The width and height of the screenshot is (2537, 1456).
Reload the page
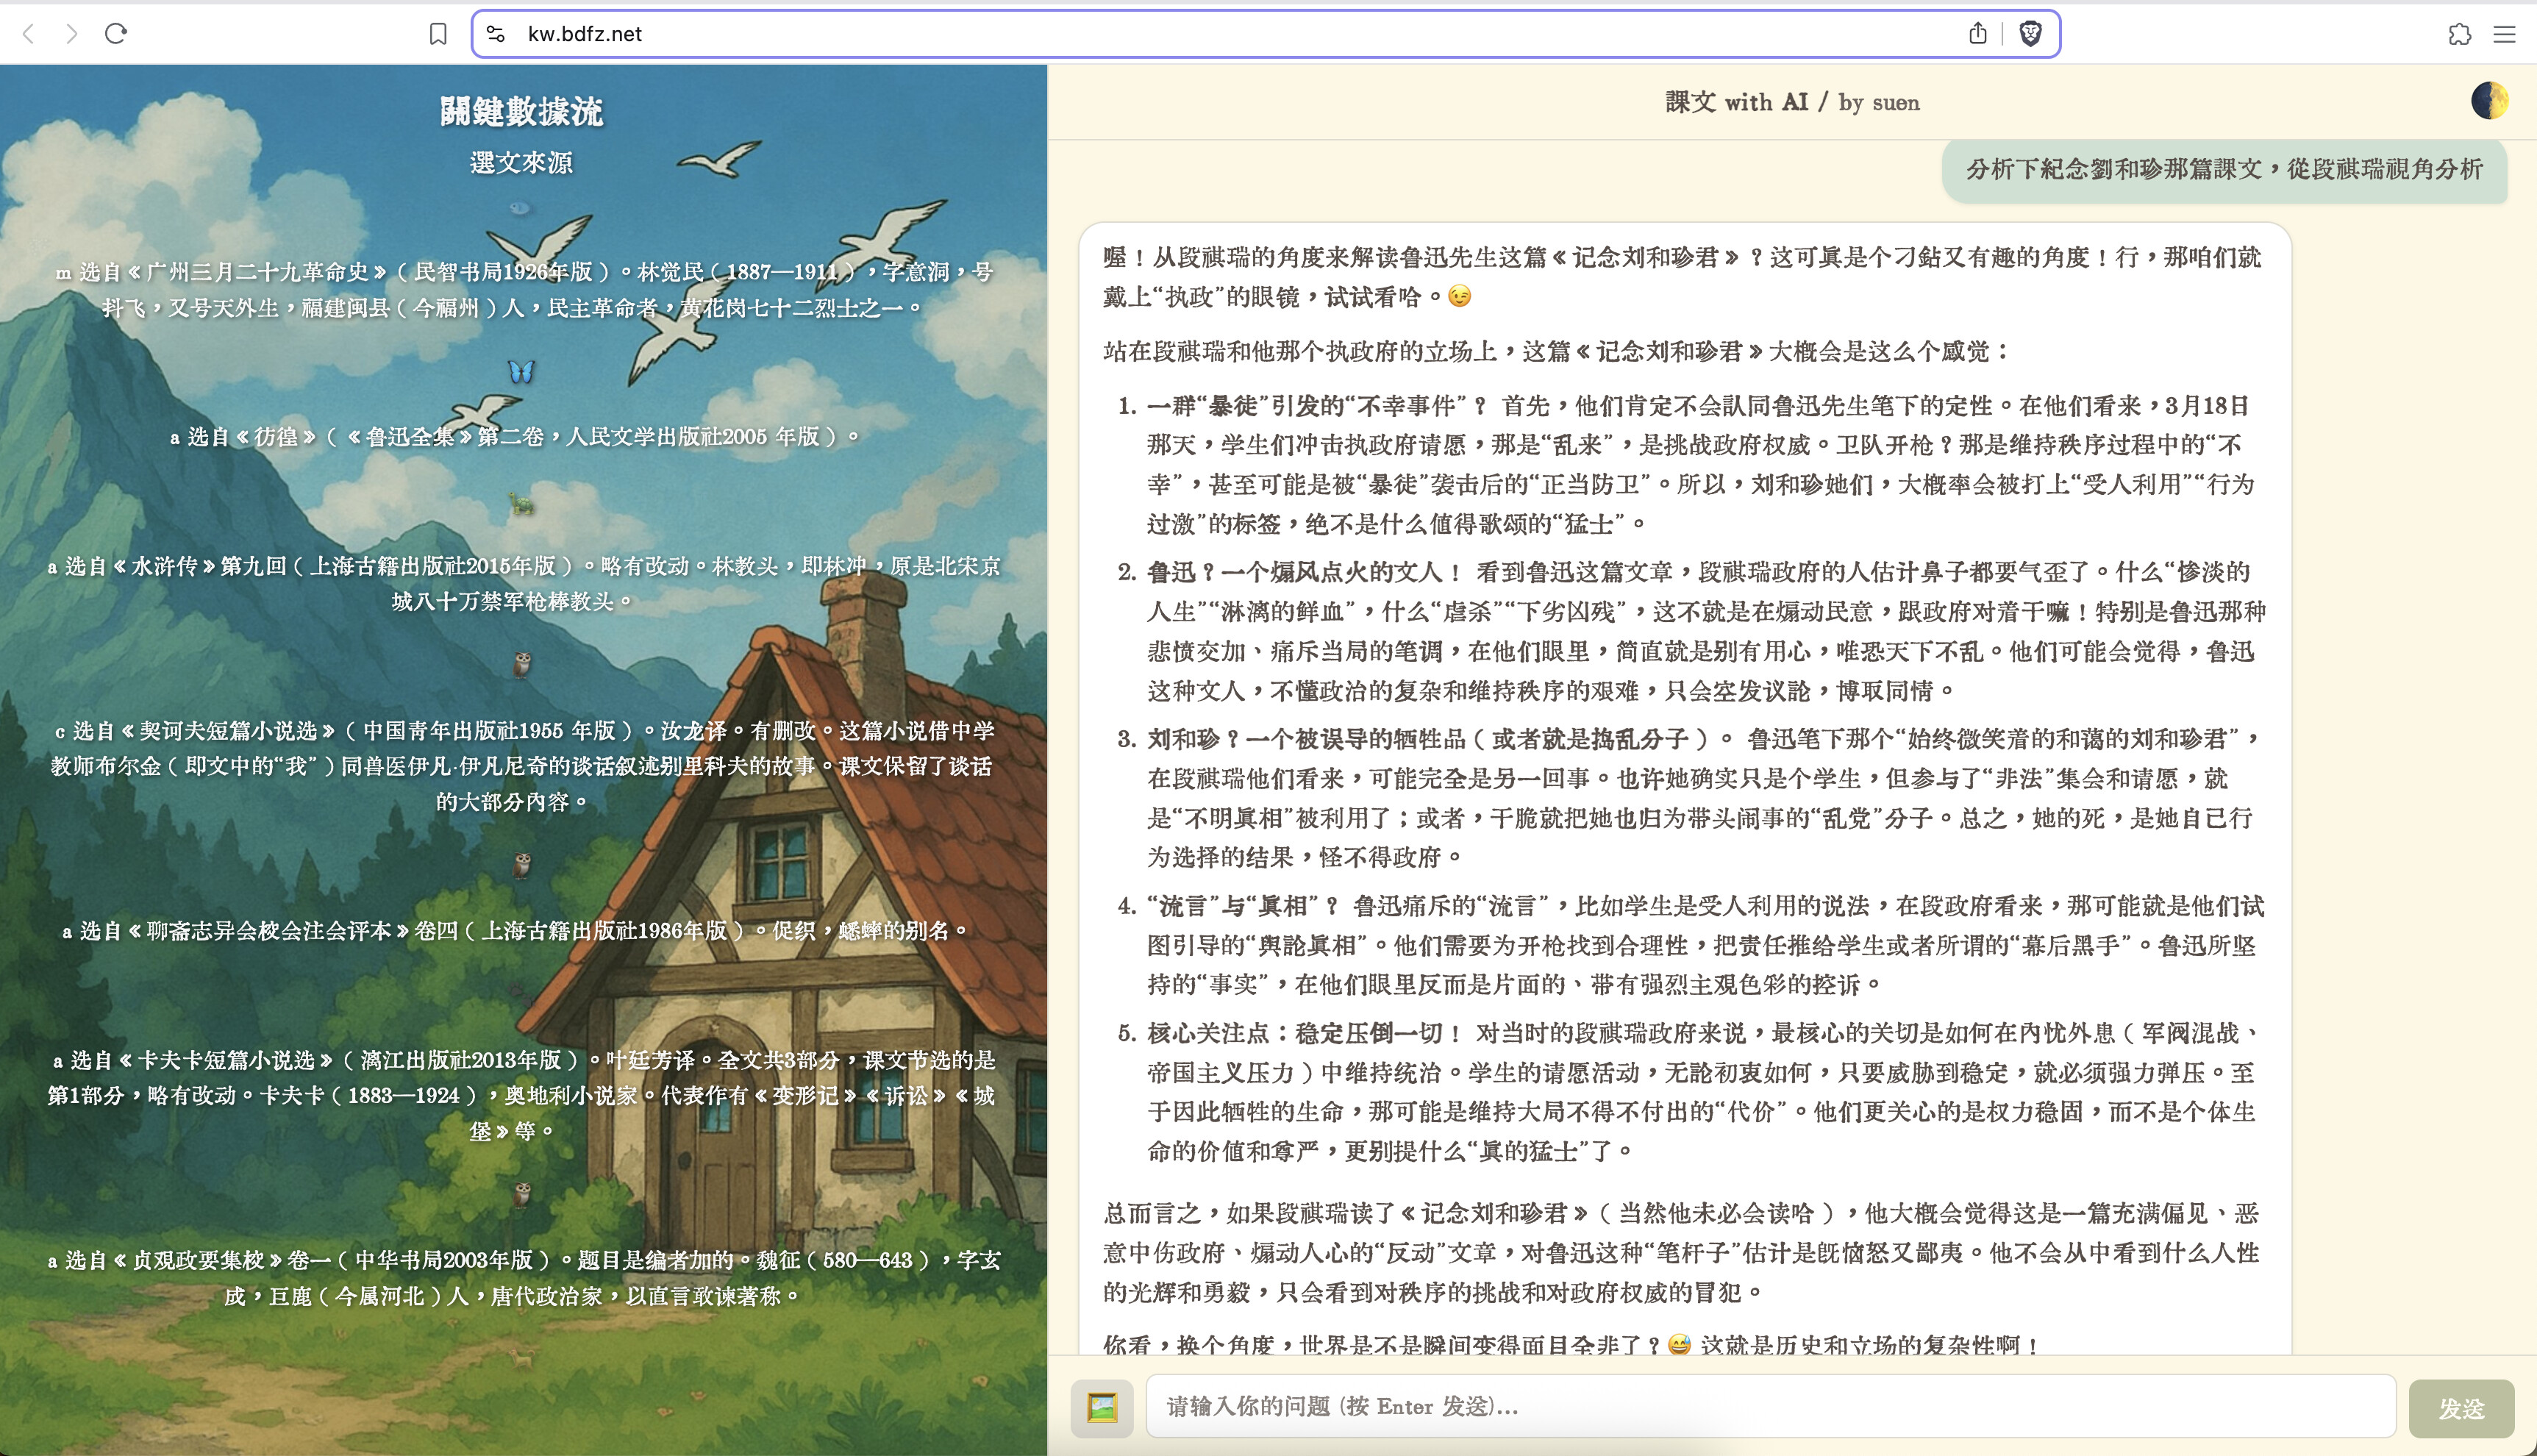click(116, 34)
